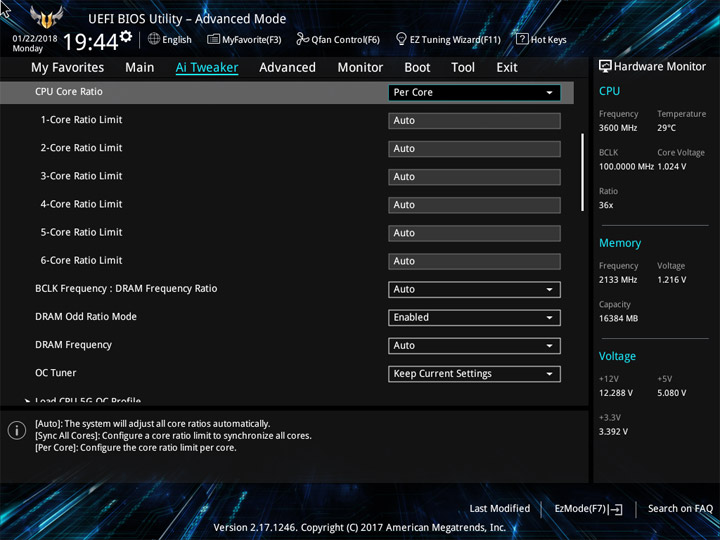The height and width of the screenshot is (540, 720).
Task: Select the DRAM Odd Ratio Mode label
Action: pos(86,316)
